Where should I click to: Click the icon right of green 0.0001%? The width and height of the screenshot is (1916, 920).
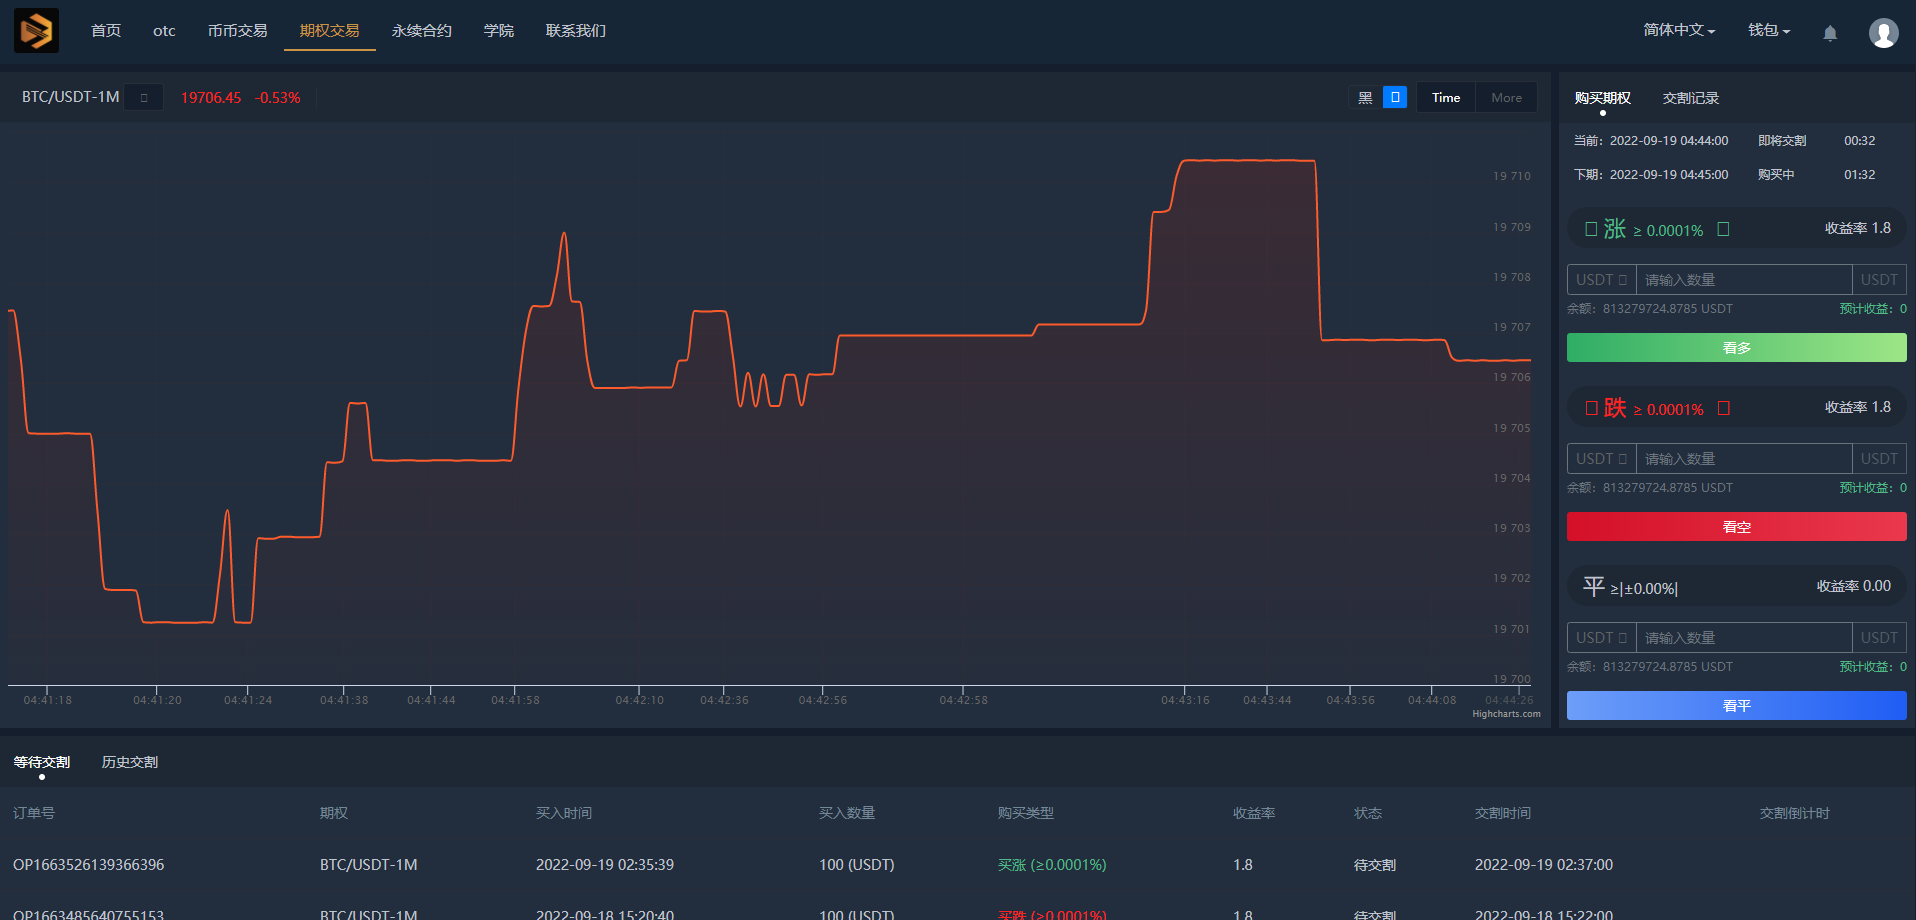[1723, 230]
